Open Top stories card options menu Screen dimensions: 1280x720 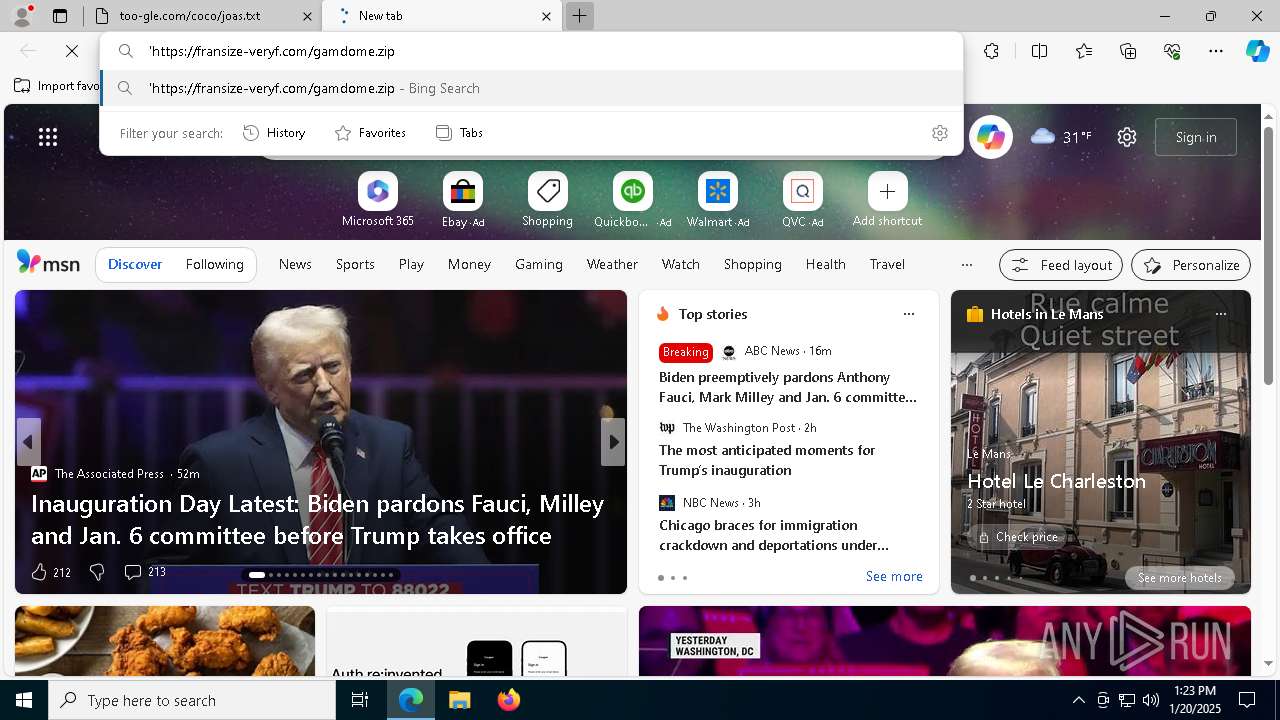(x=909, y=314)
